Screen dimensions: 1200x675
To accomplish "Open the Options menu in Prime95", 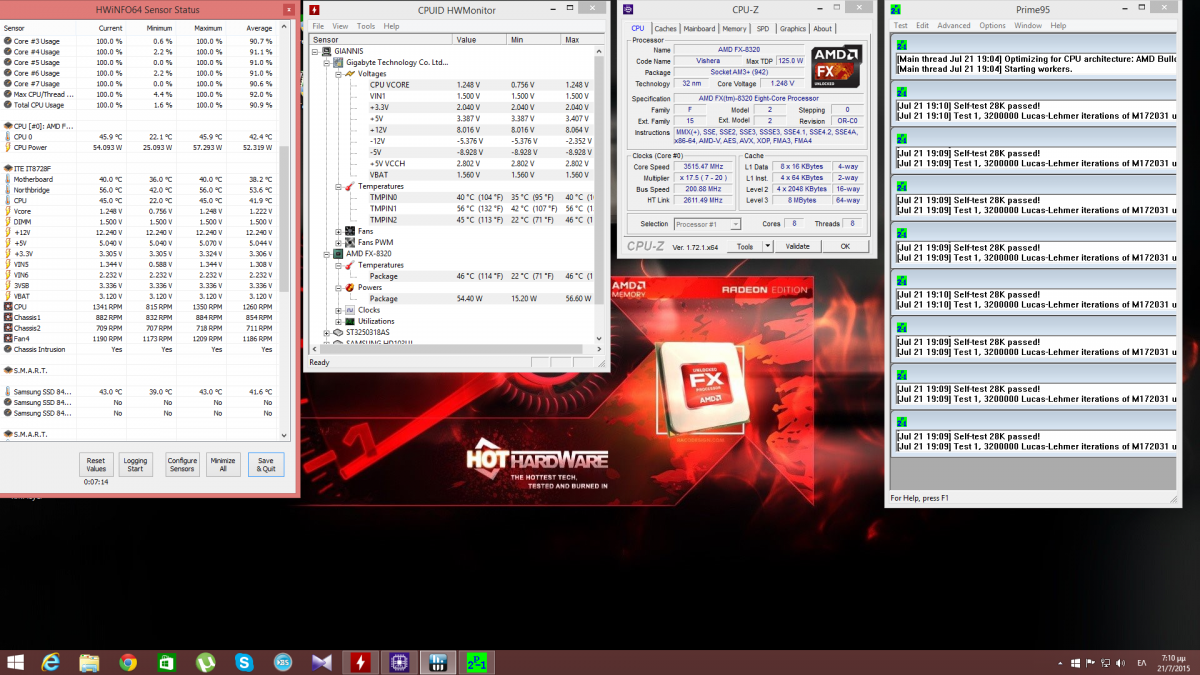I will pyautogui.click(x=993, y=25).
